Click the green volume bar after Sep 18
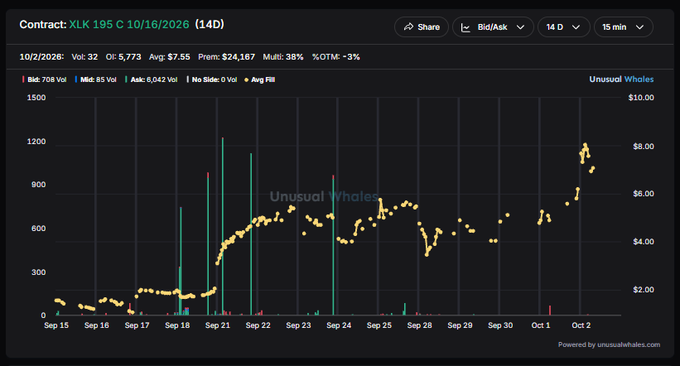 pyautogui.click(x=180, y=261)
